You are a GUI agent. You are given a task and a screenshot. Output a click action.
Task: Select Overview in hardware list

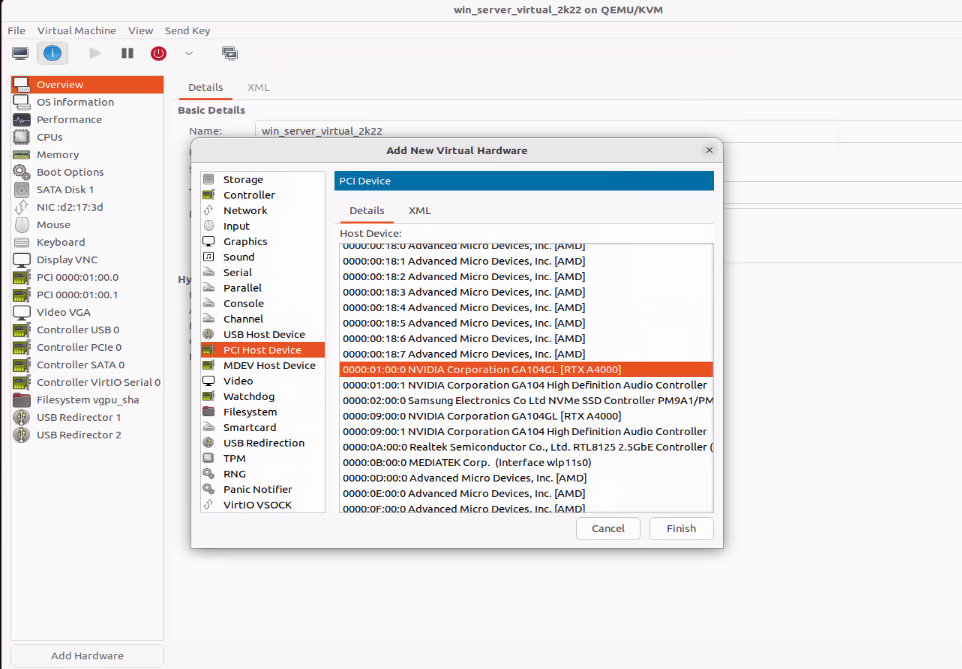tap(87, 85)
